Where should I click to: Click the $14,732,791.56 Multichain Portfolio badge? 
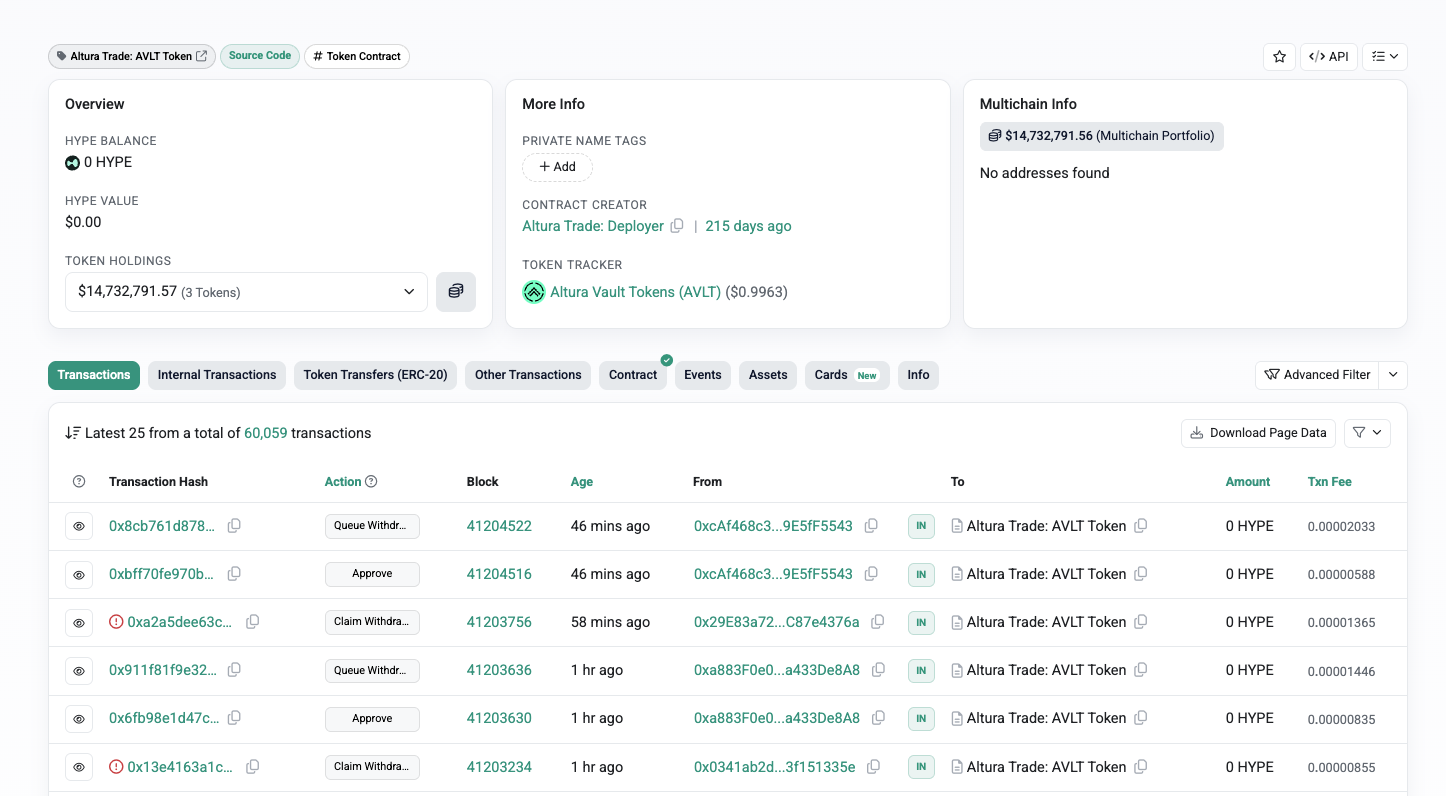tap(1102, 136)
